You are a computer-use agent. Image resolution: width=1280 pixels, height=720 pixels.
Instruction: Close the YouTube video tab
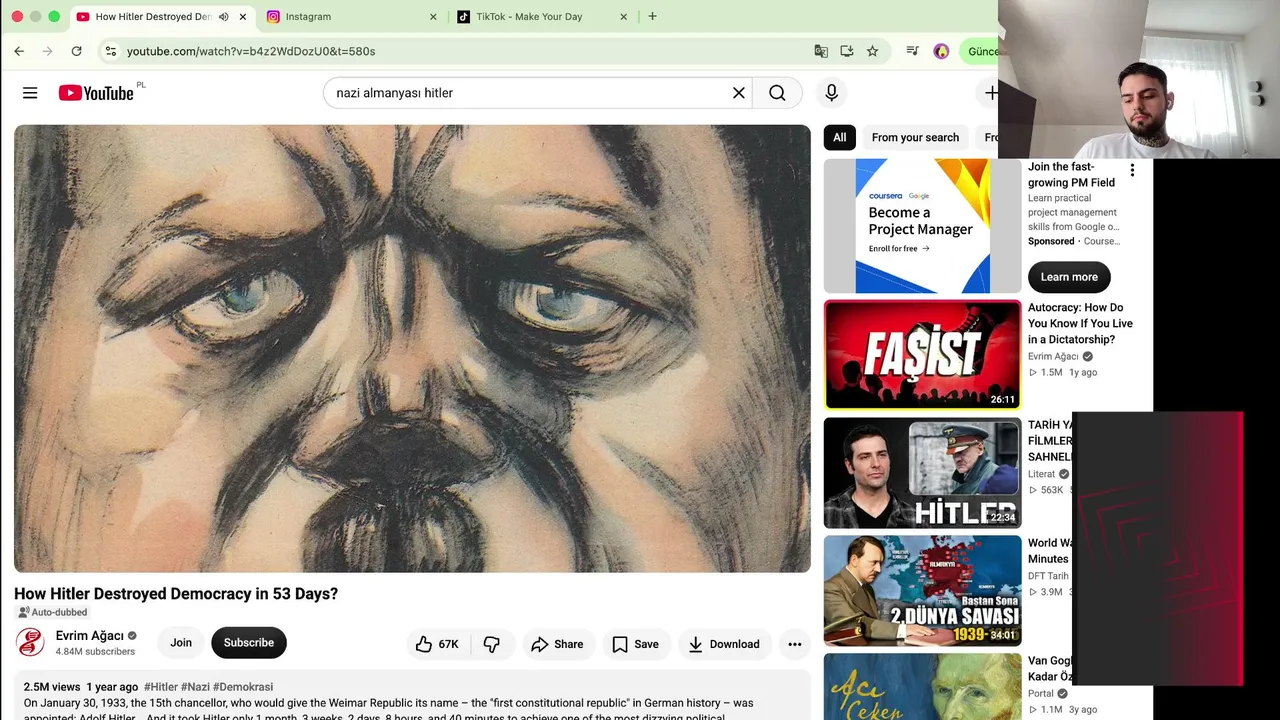click(242, 17)
